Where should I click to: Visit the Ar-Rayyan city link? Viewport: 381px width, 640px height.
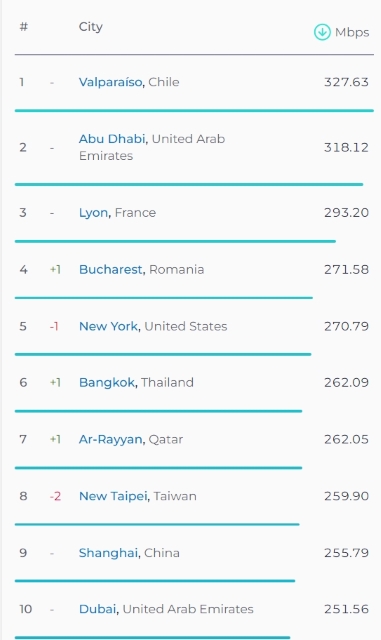tap(110, 439)
